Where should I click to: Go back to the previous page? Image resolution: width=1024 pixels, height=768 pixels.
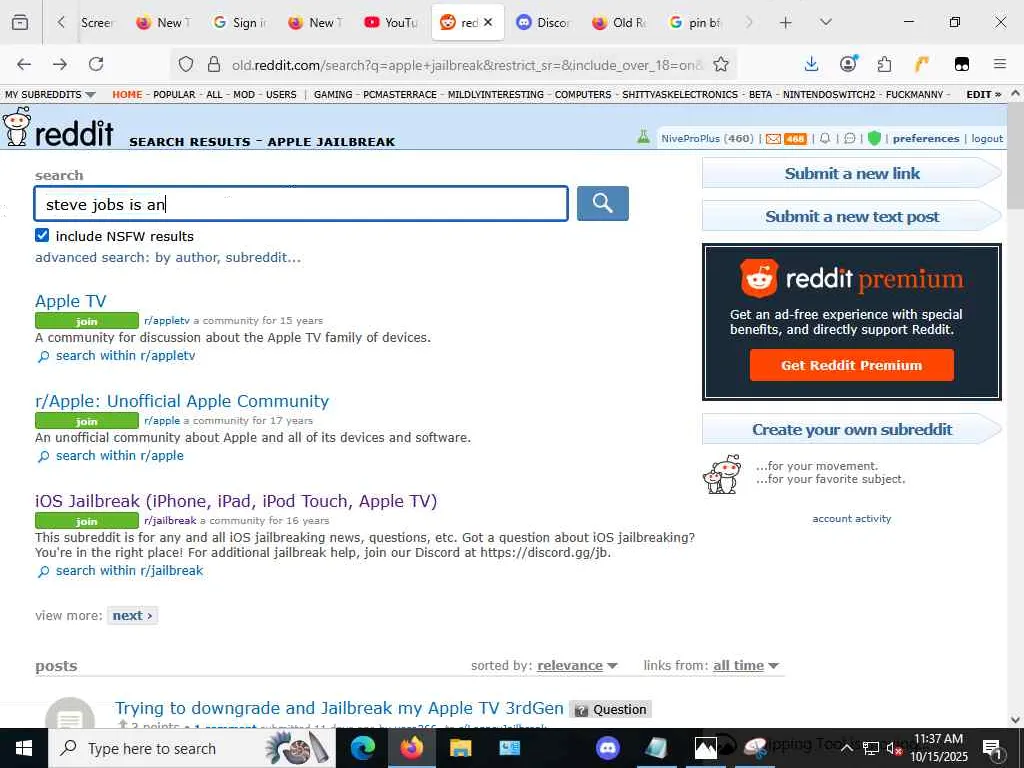(24, 64)
